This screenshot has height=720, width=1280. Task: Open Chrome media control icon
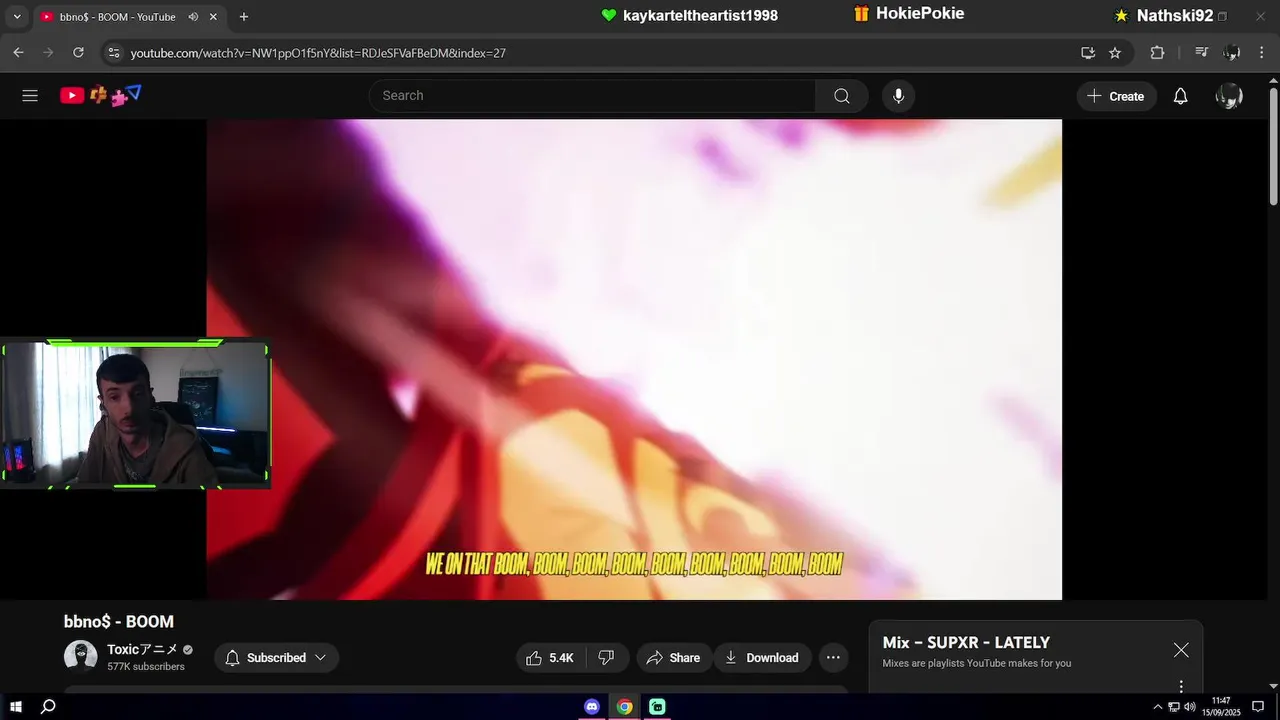(x=1202, y=53)
